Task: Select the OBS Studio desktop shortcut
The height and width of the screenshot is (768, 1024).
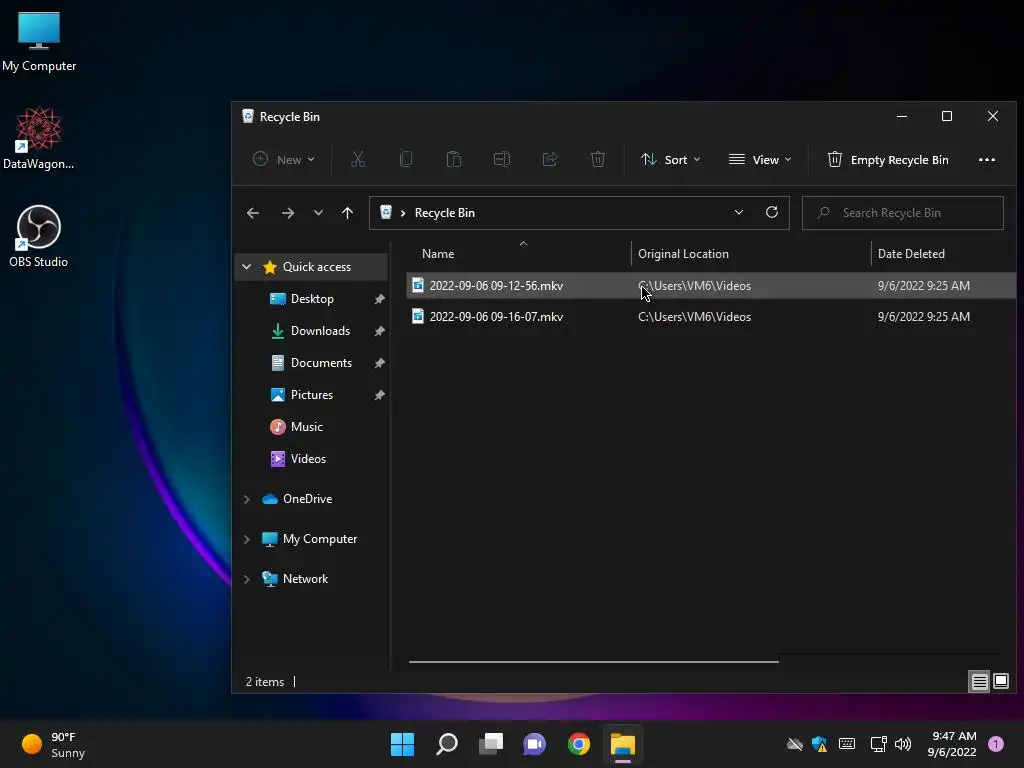Action: click(x=39, y=236)
